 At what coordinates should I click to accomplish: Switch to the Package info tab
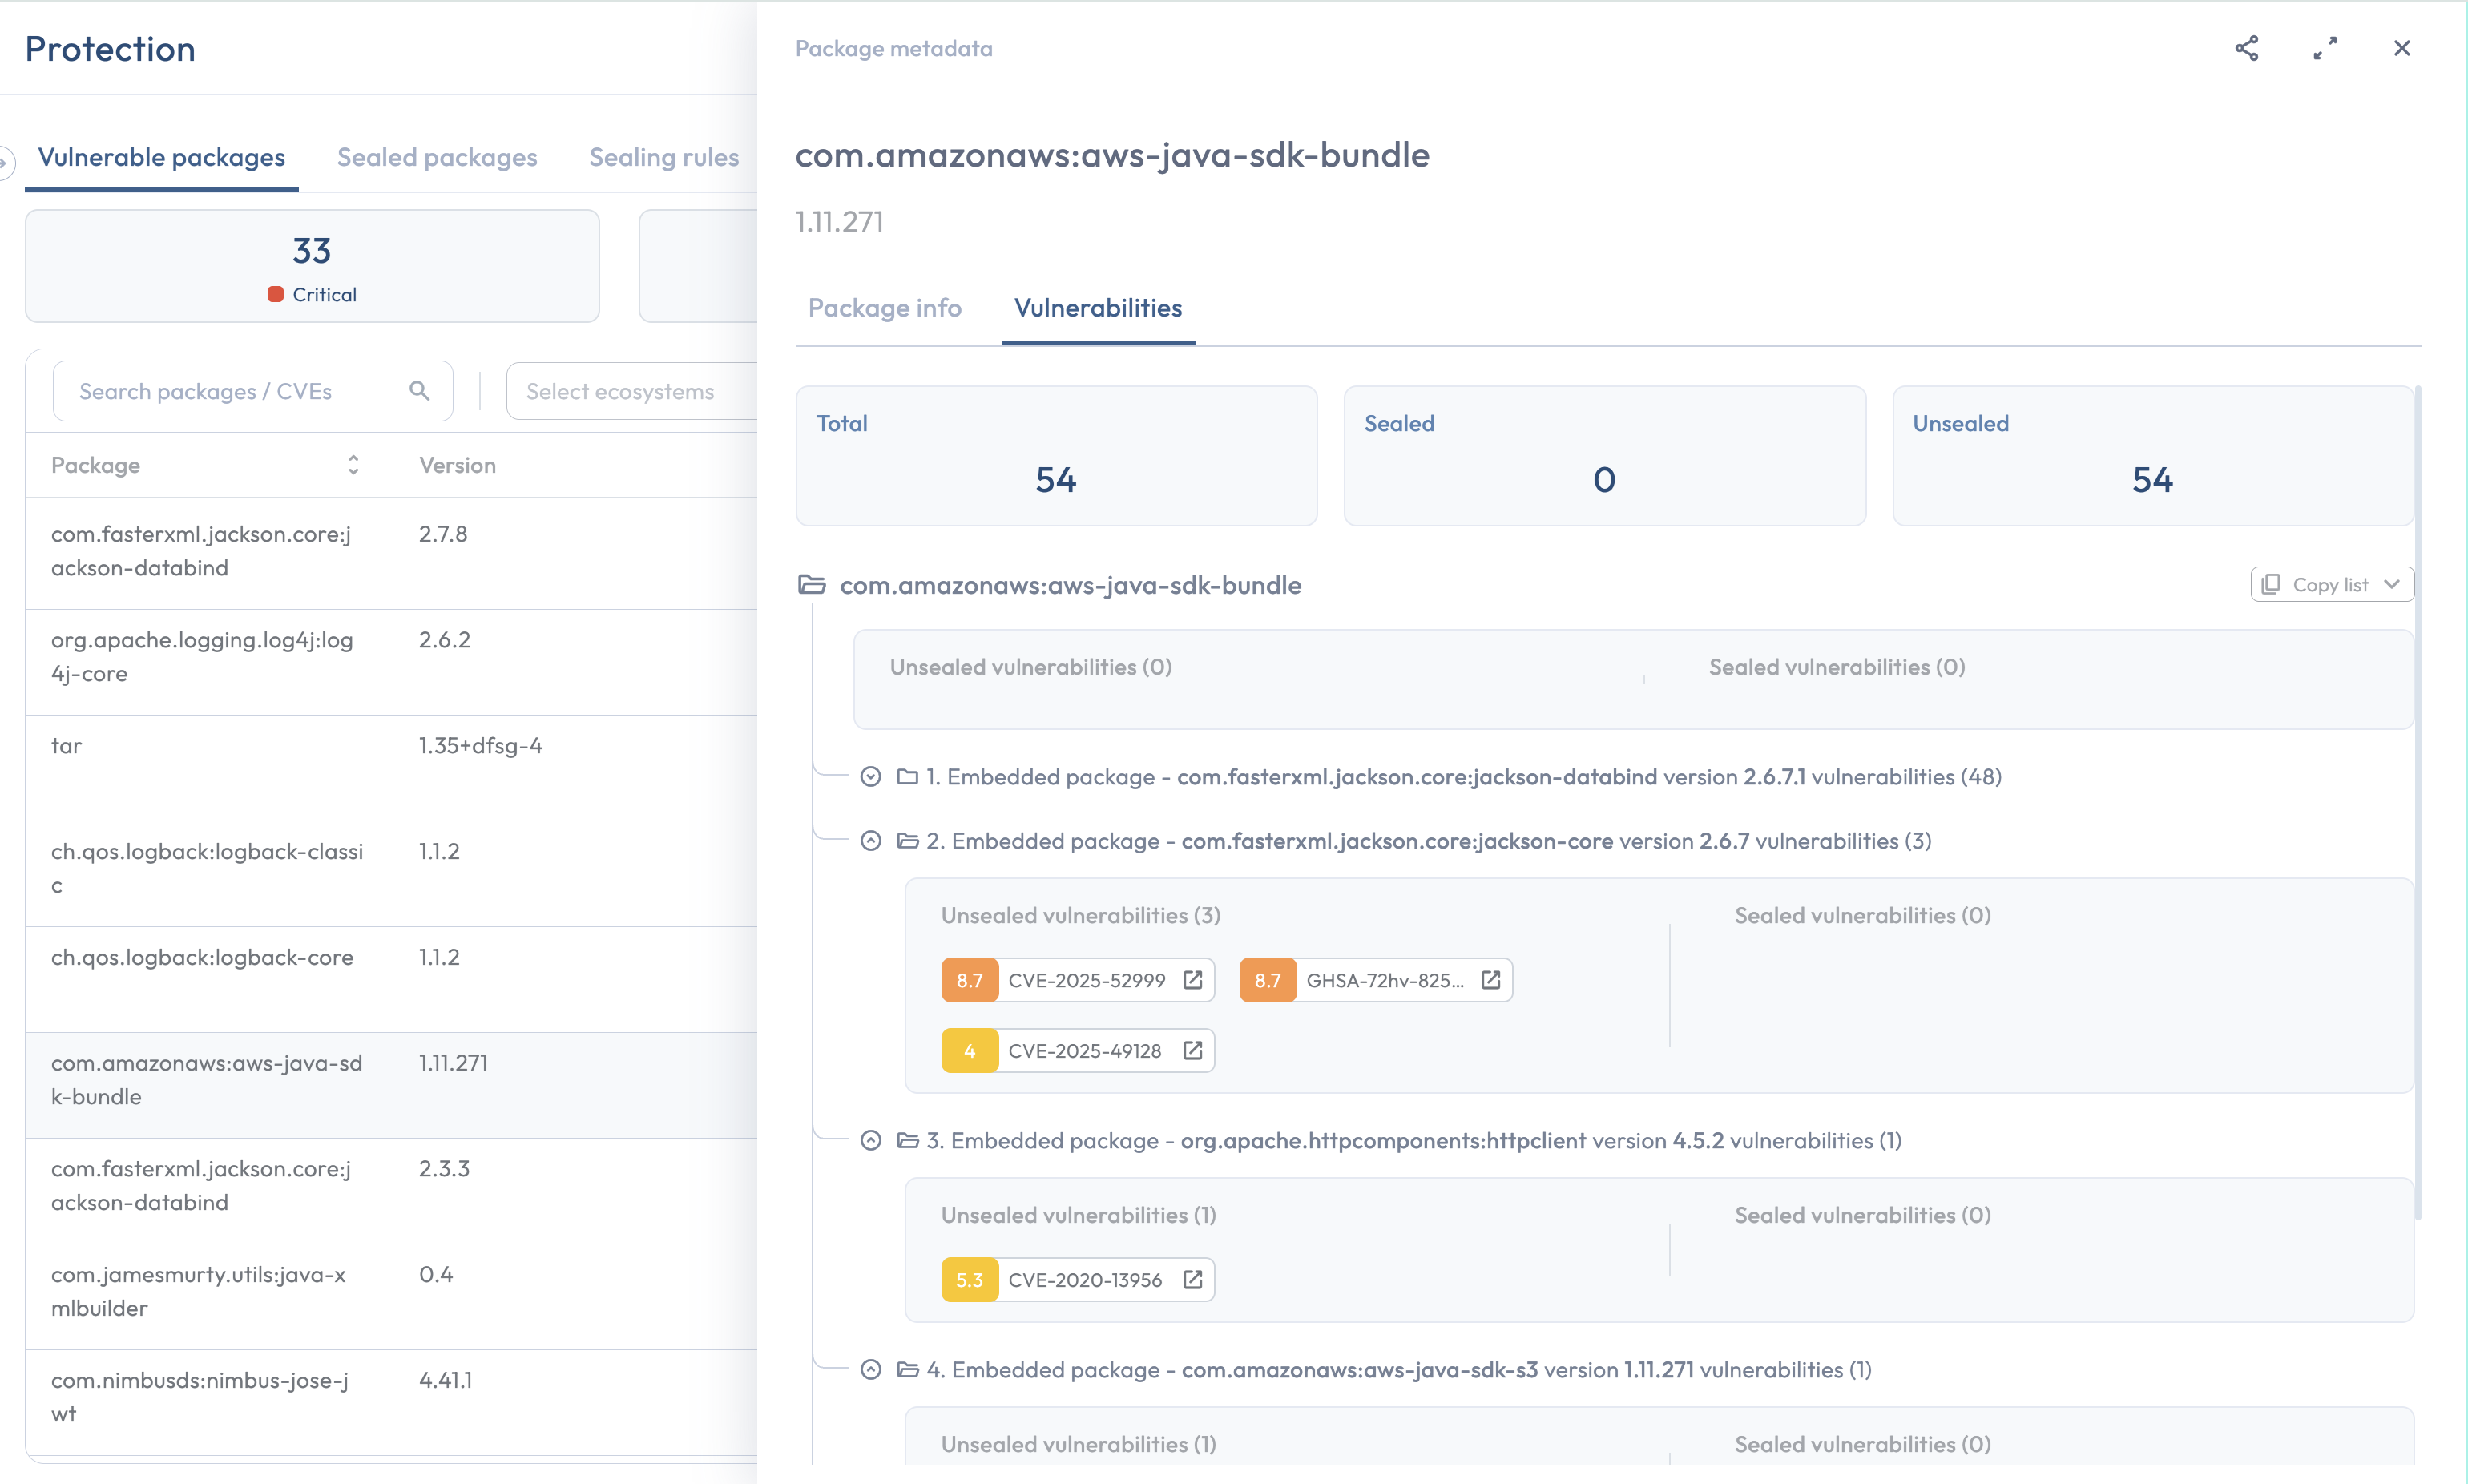885,308
